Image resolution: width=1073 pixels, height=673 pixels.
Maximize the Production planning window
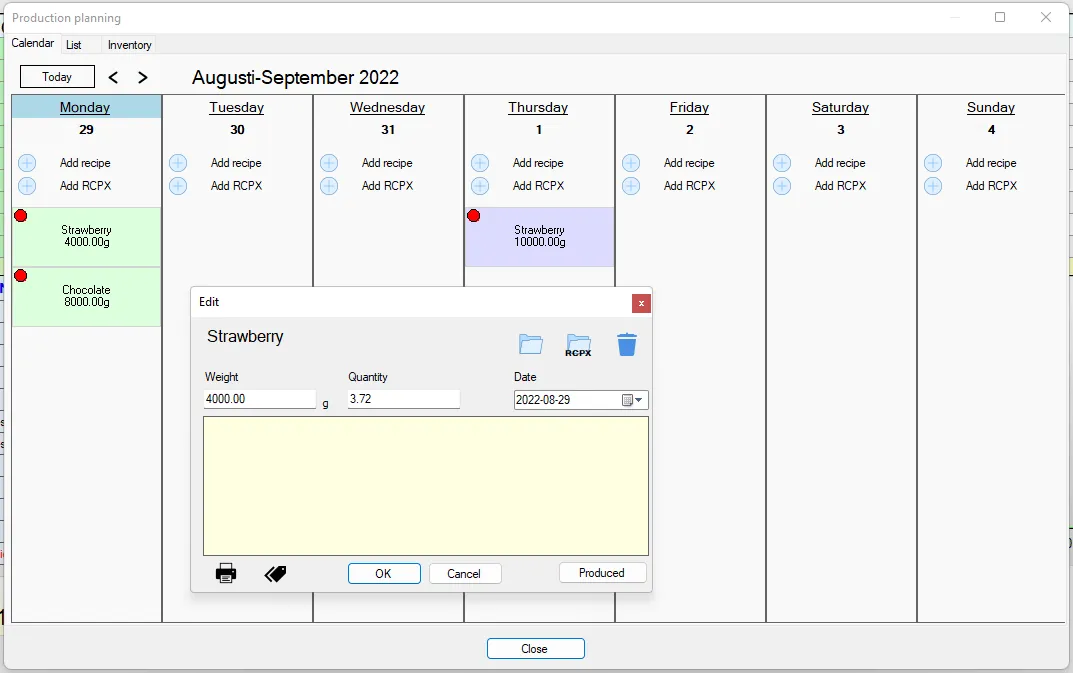pos(1000,17)
